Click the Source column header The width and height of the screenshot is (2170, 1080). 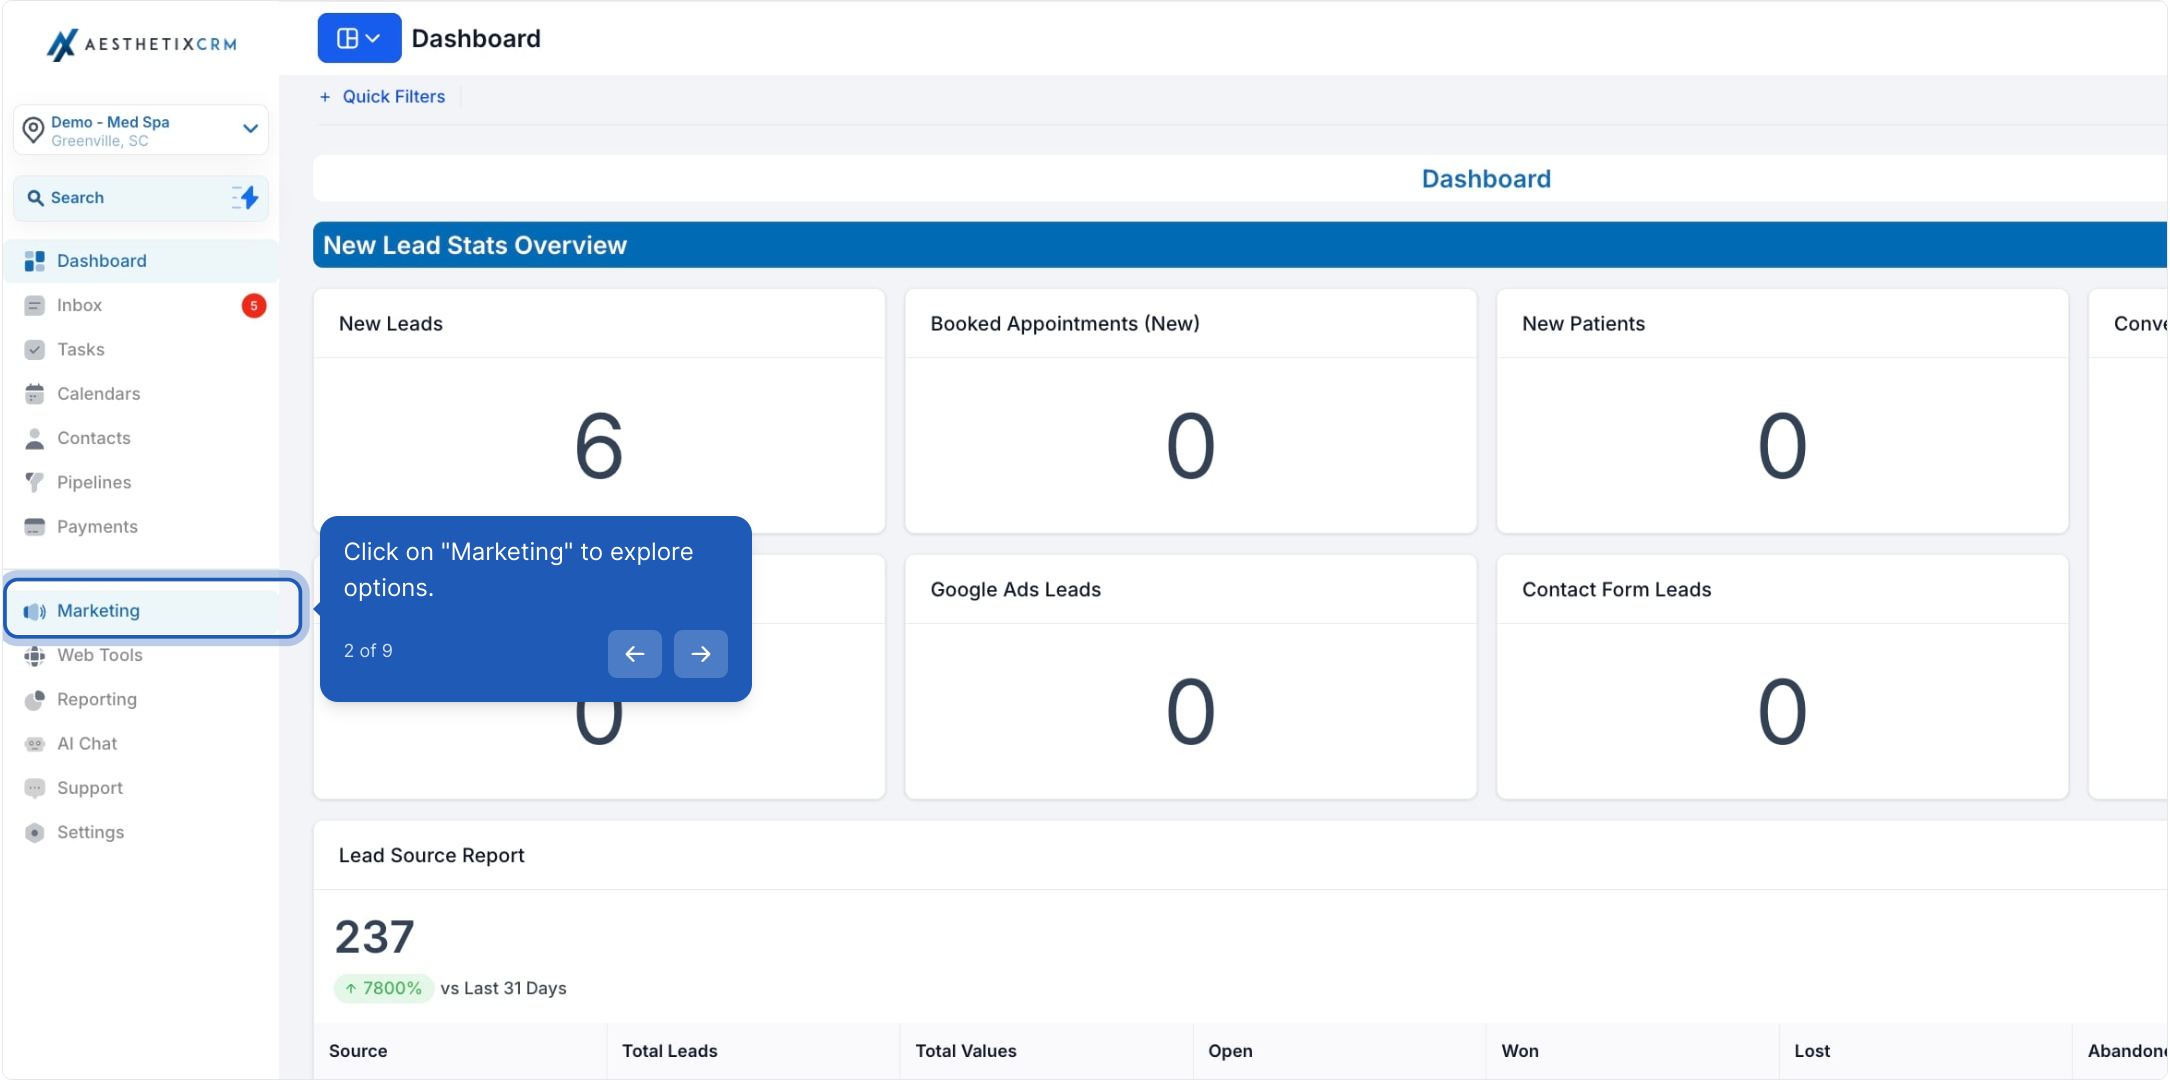(358, 1051)
